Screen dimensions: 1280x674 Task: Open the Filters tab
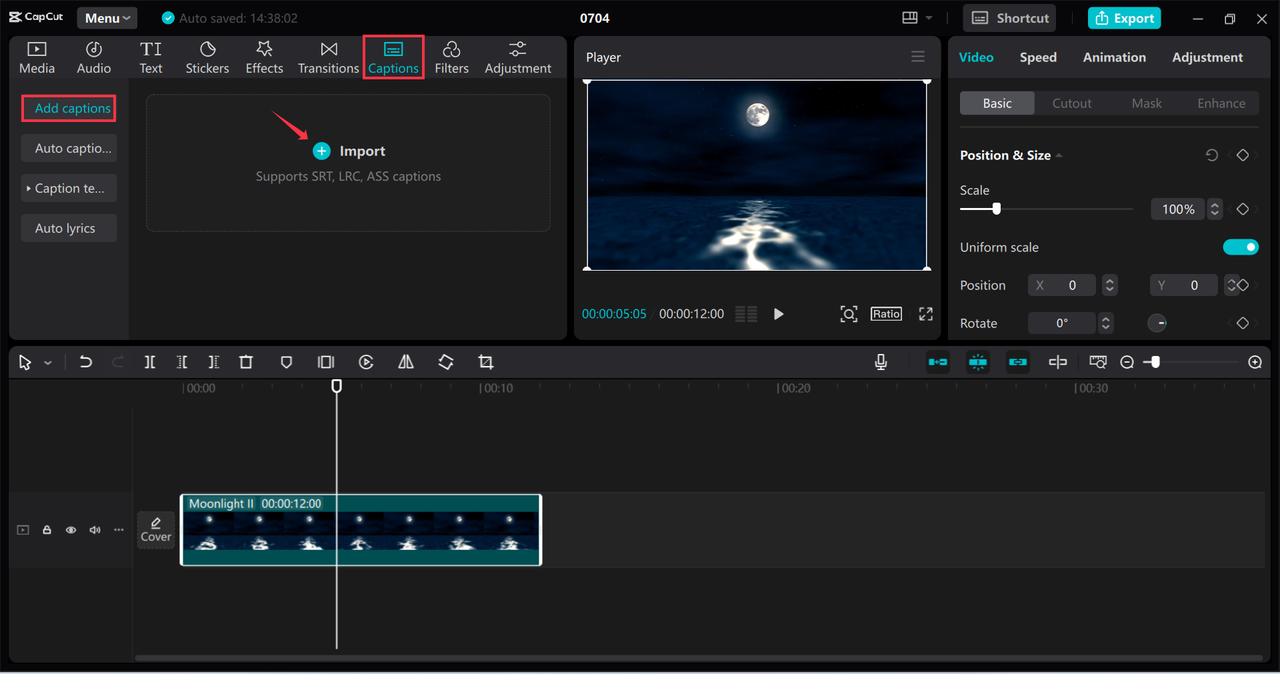[452, 58]
